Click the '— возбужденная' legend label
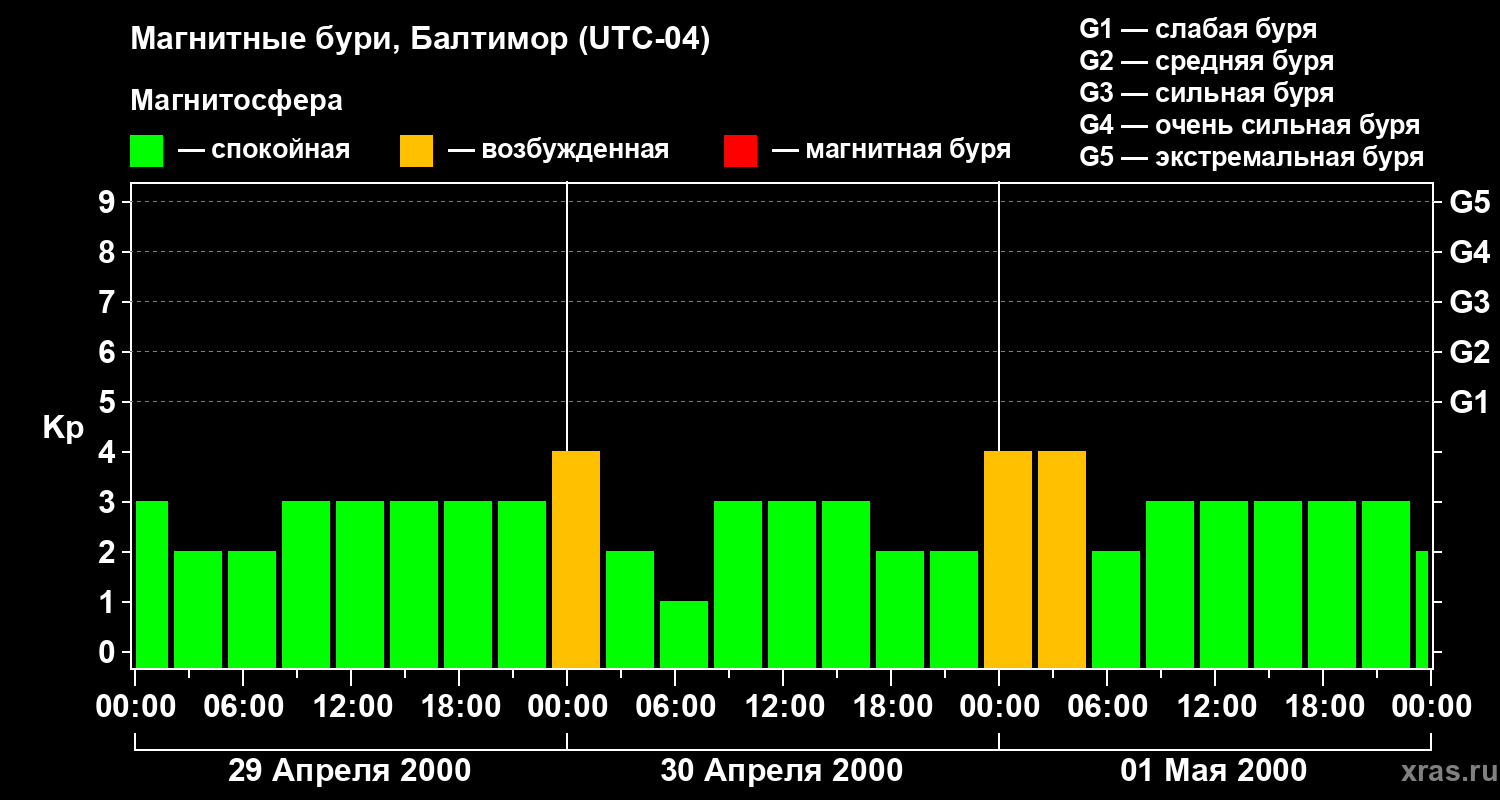Viewport: 1500px width, 800px height. click(558, 150)
